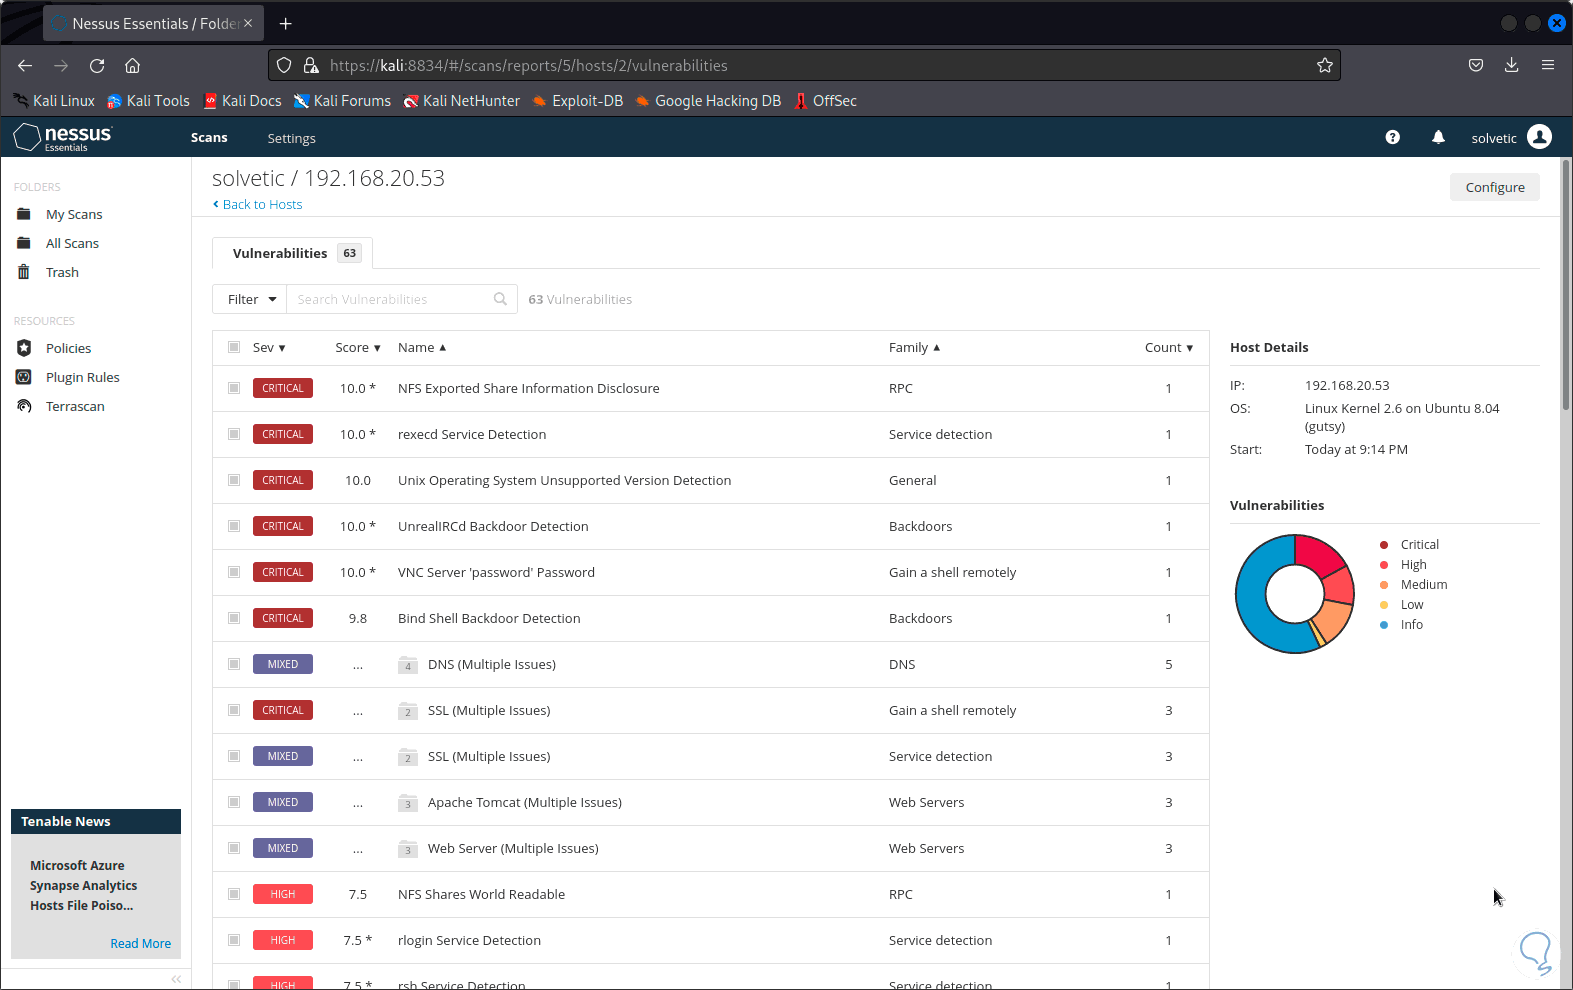Toggle the select-all checkbox in table header
1573x990 pixels.
coord(234,347)
